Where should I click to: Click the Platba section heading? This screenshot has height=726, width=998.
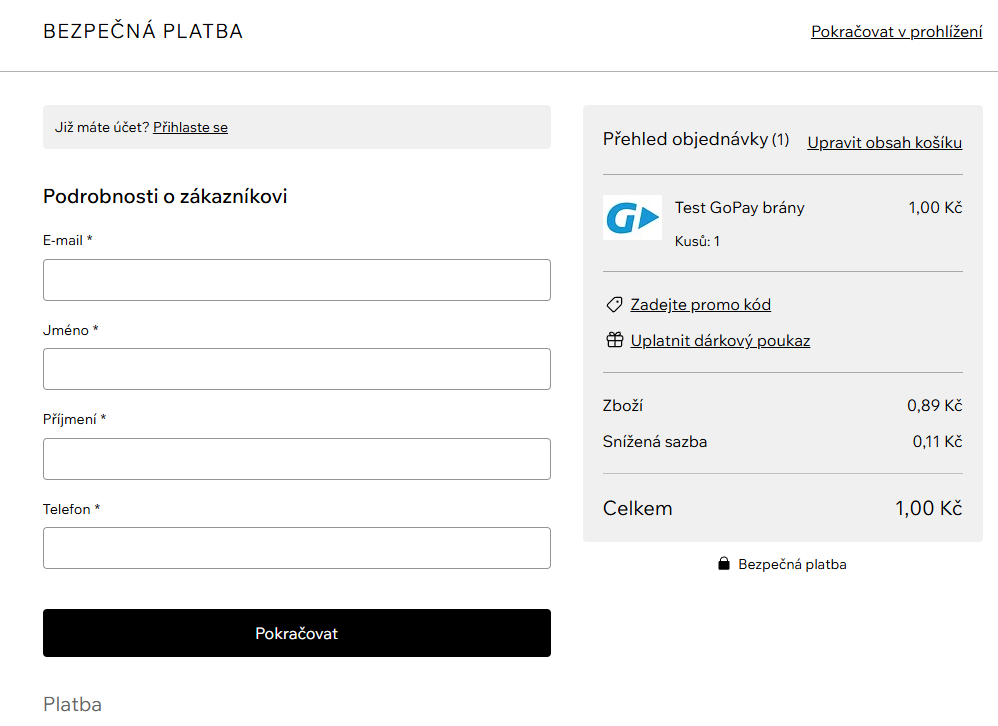(x=73, y=704)
